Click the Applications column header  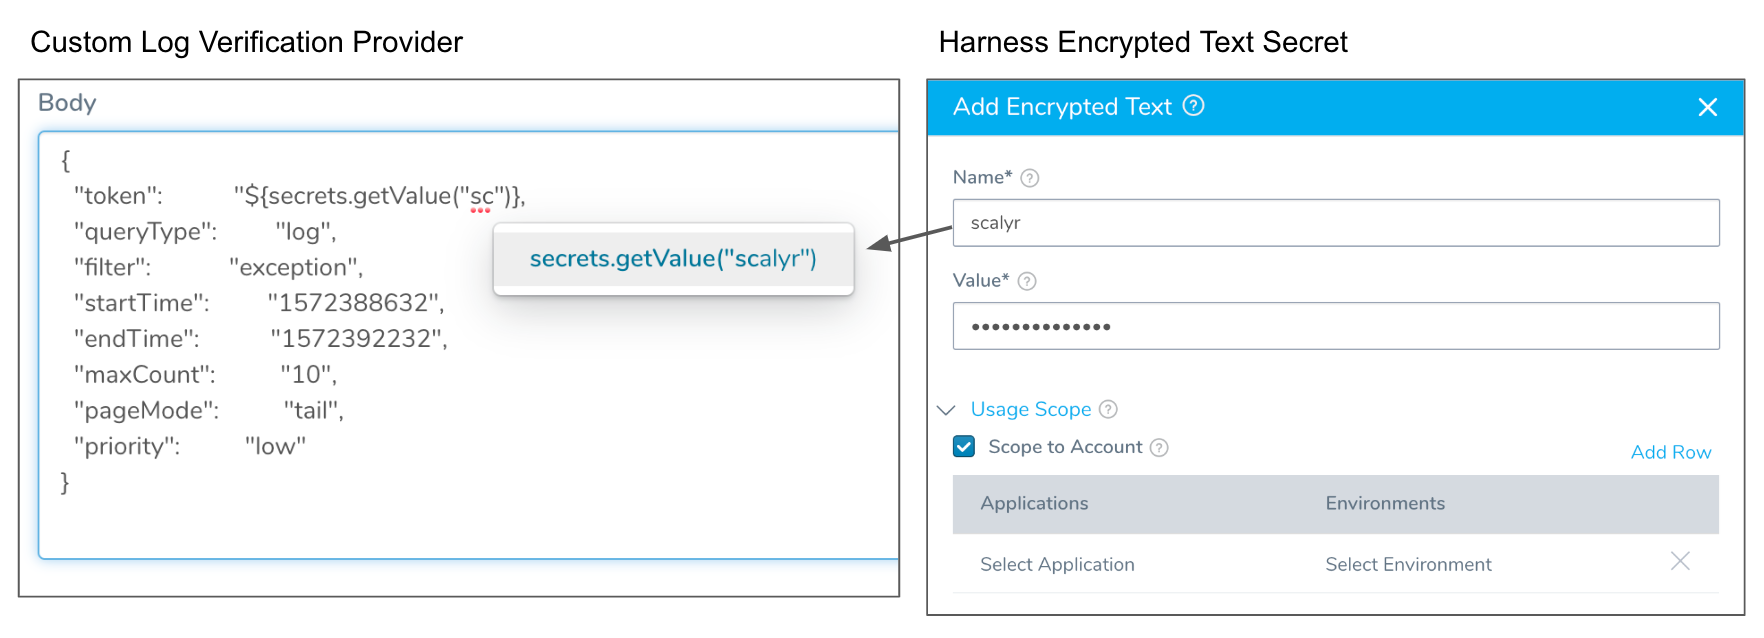pos(1034,504)
